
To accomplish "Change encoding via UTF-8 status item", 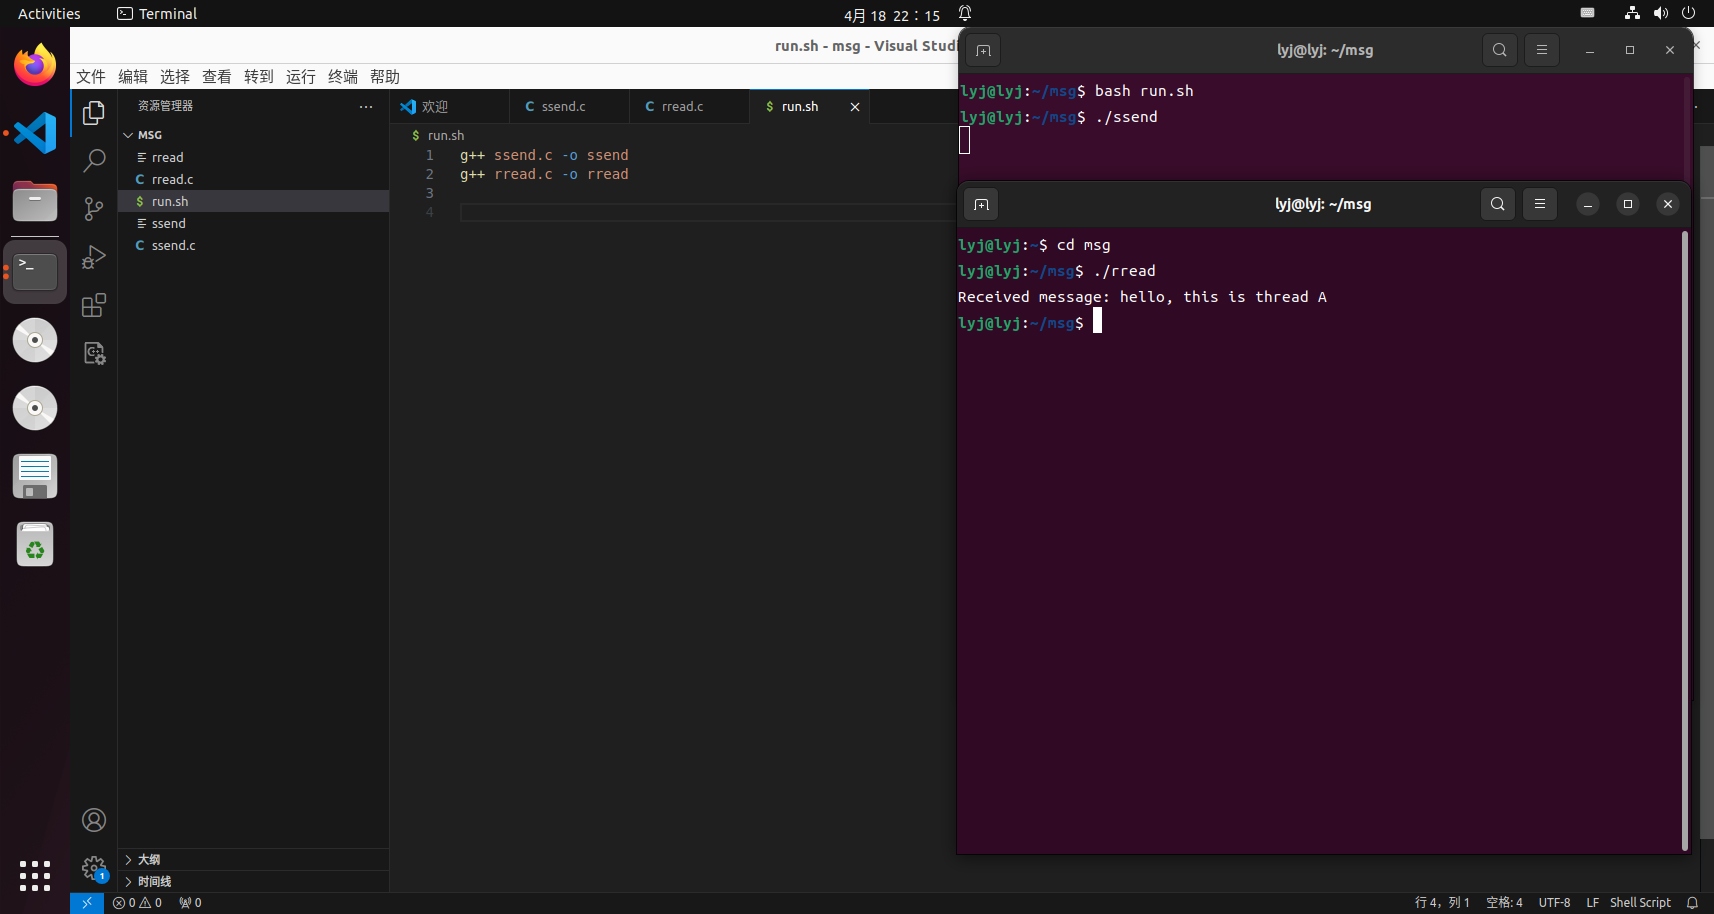I will coord(1554,903).
